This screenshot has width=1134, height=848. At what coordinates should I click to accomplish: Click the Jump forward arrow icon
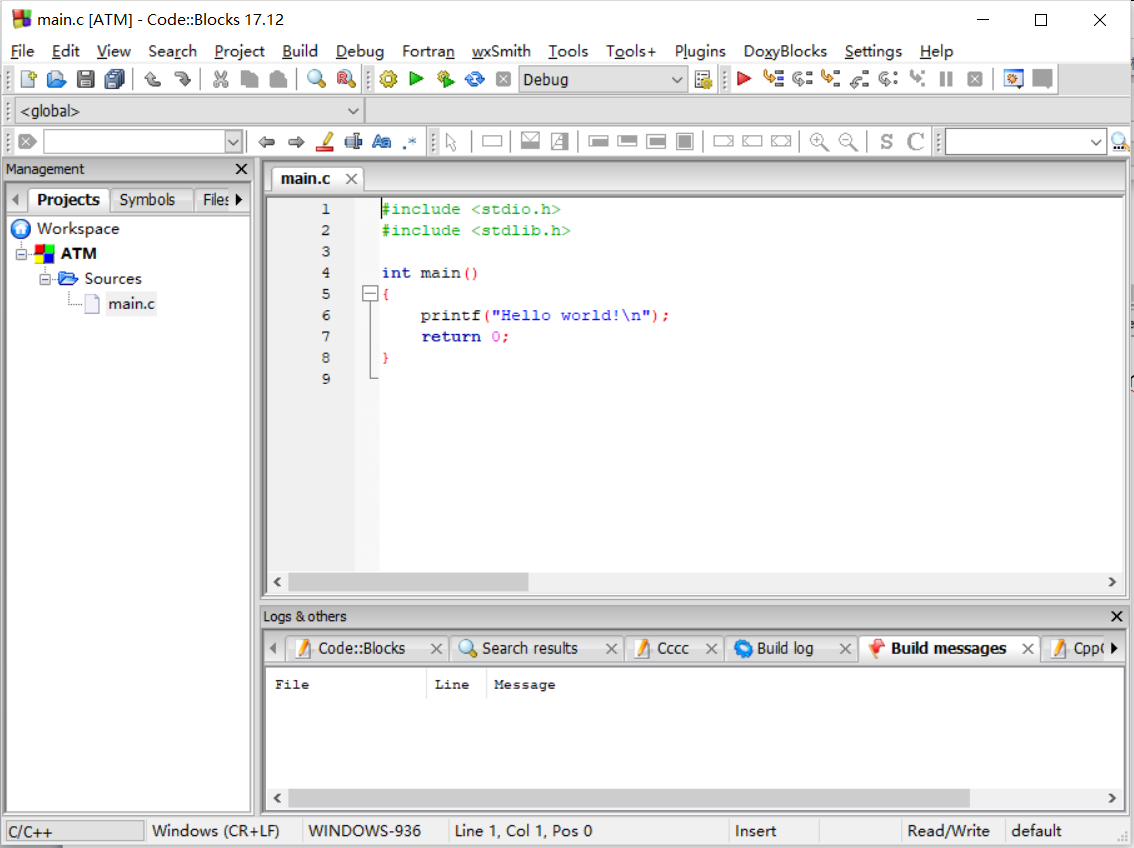tap(296, 142)
